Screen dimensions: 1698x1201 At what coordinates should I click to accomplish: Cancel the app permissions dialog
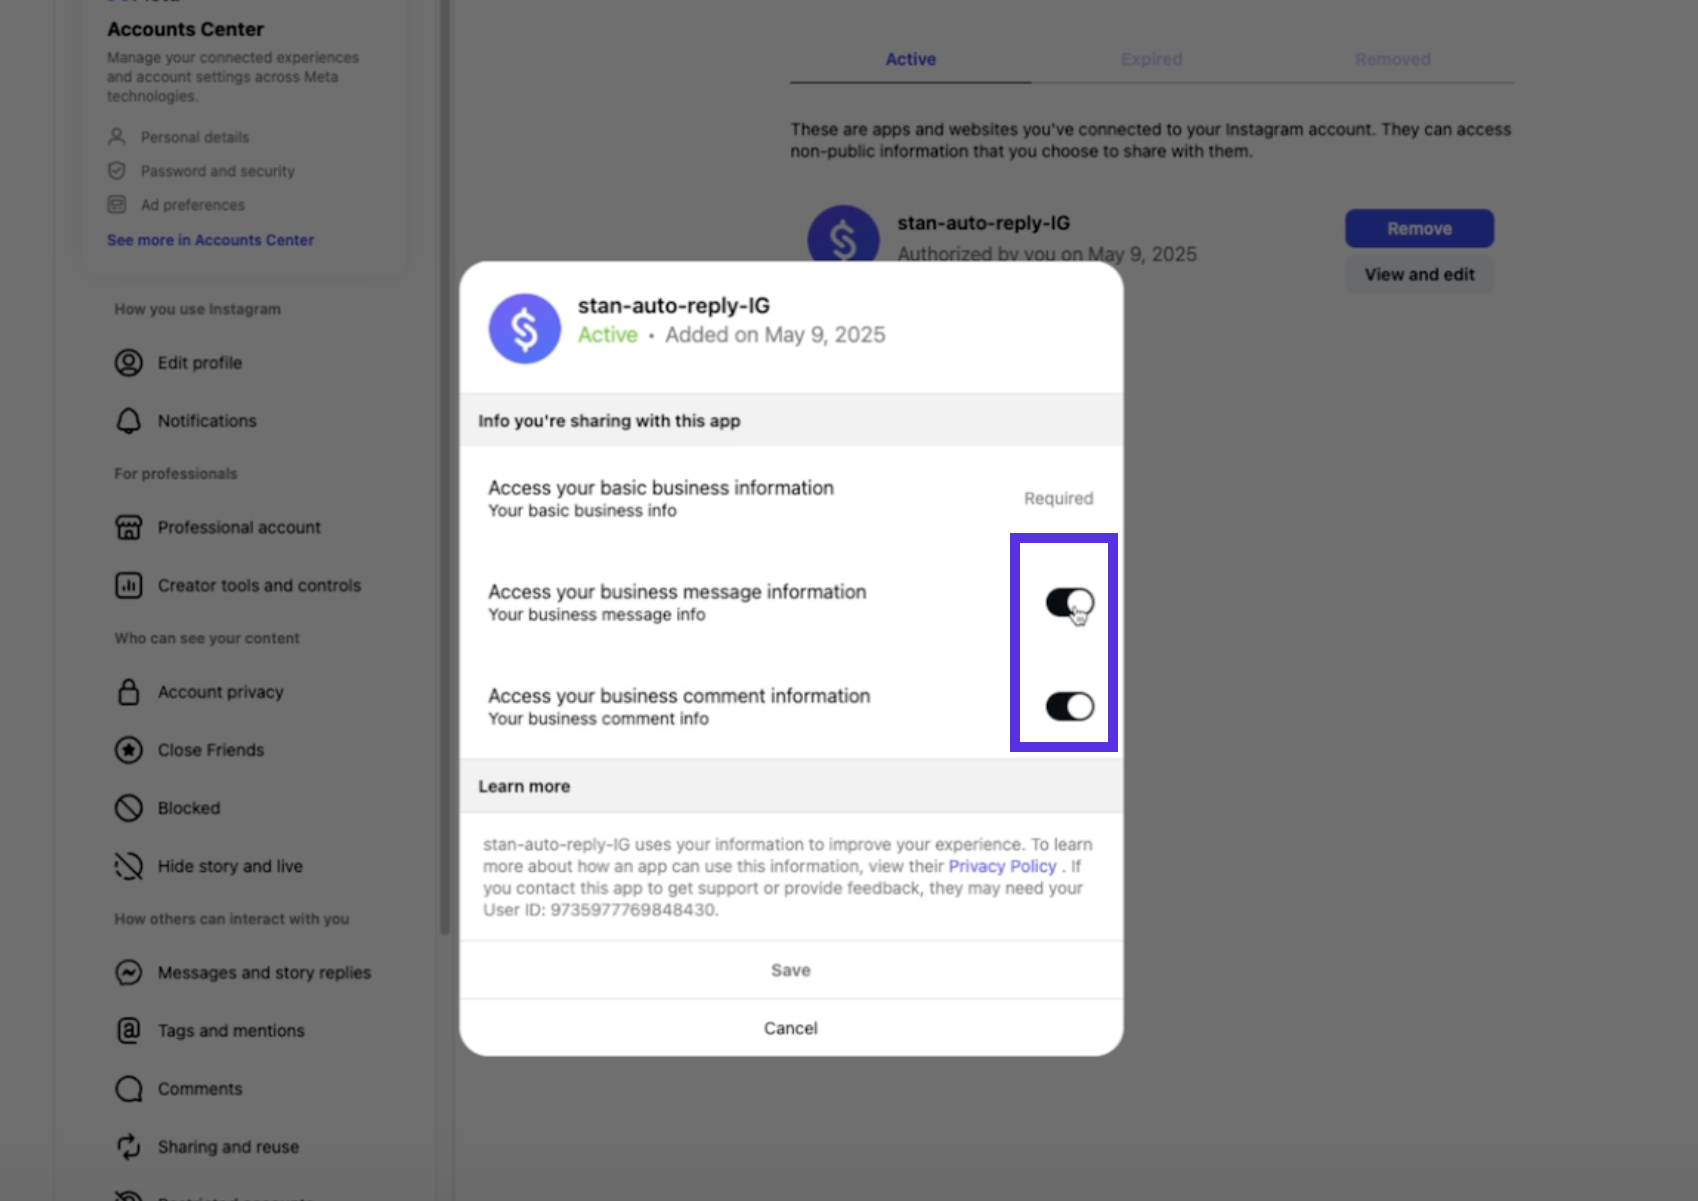tap(791, 1028)
